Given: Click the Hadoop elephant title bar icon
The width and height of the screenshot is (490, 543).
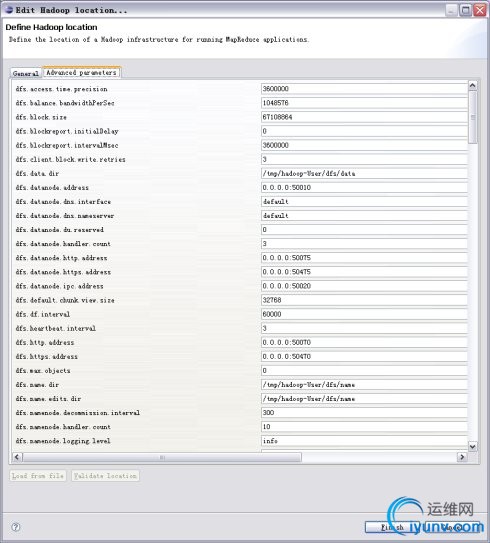Looking at the screenshot, I should coord(9,10).
